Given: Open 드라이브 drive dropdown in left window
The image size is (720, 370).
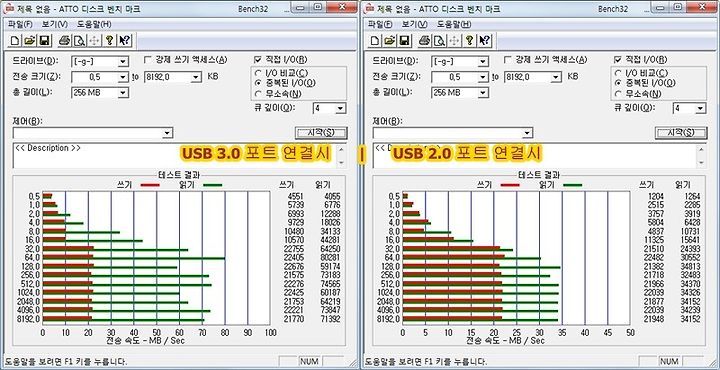Looking at the screenshot, I should [x=123, y=62].
